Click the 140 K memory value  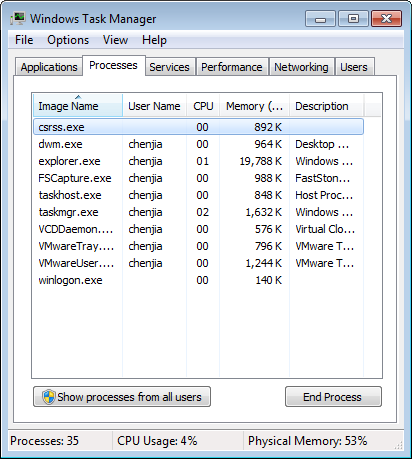tap(269, 280)
